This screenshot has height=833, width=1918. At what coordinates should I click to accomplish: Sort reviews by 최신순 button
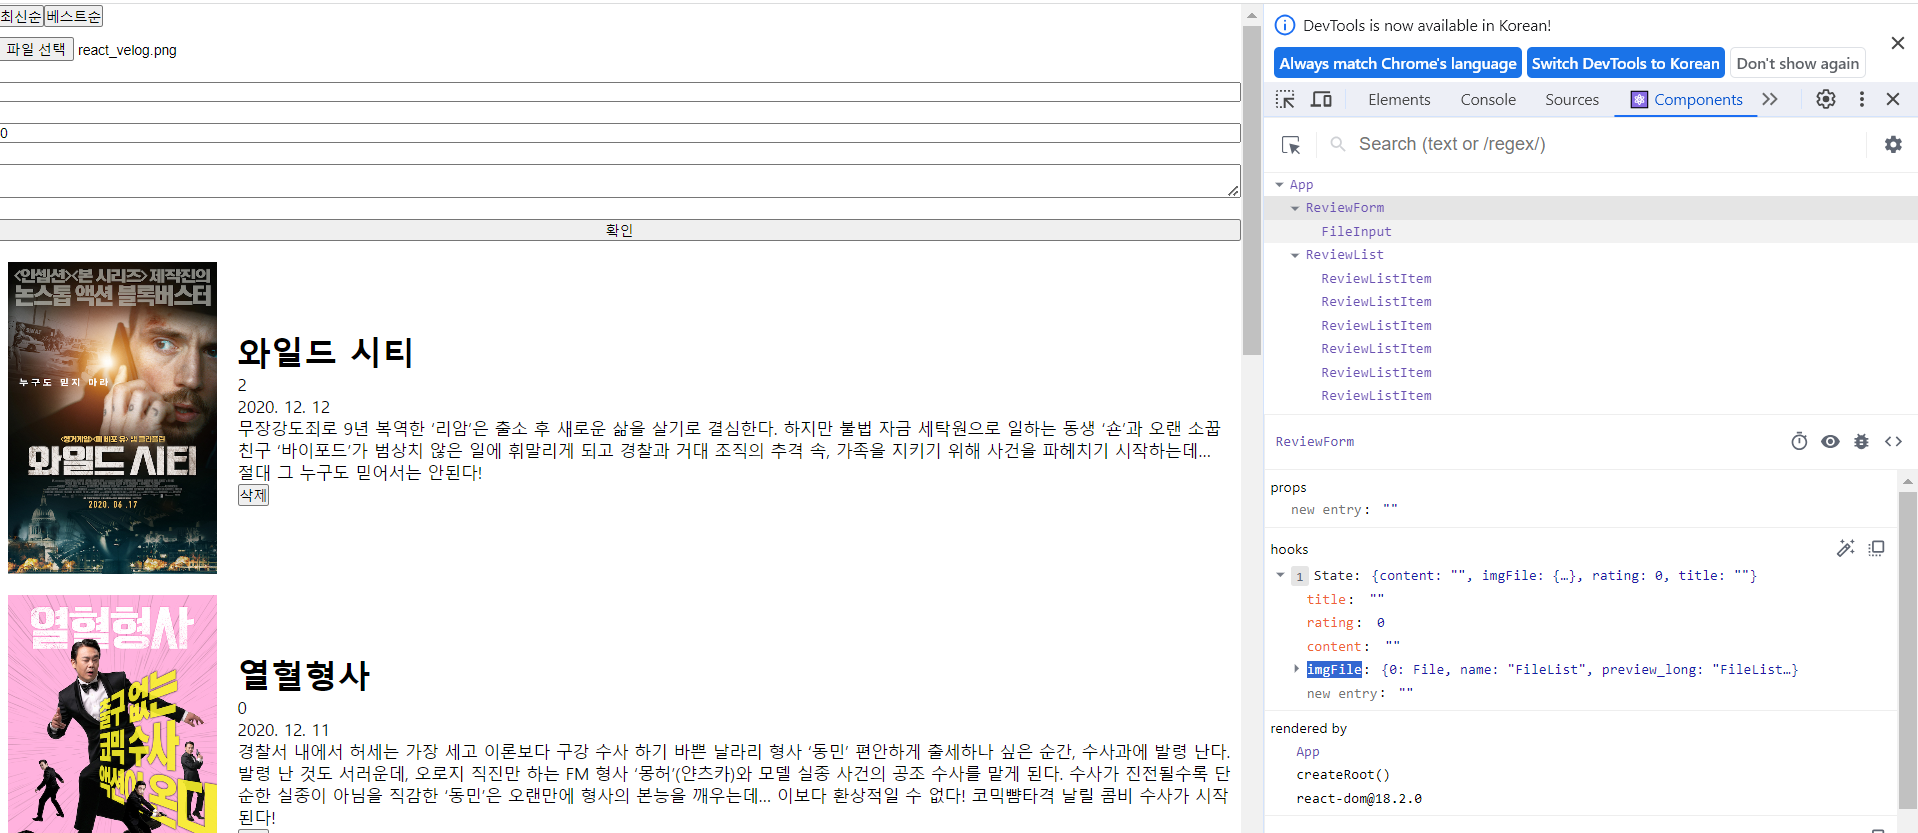click(x=22, y=16)
